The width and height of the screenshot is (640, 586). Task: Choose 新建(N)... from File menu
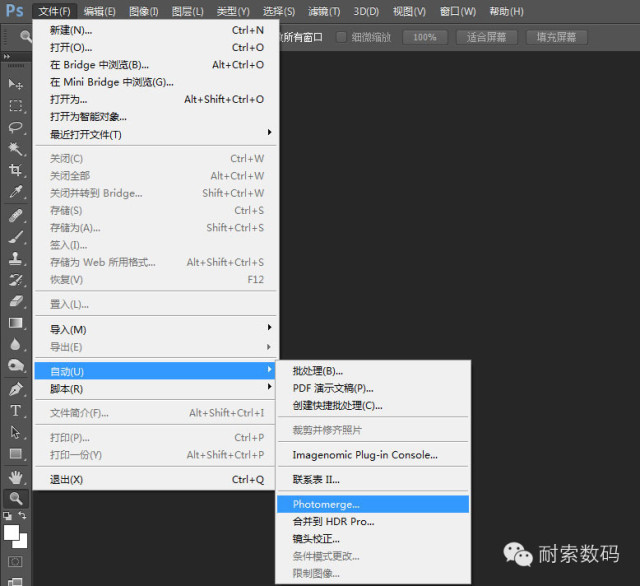click(156, 30)
